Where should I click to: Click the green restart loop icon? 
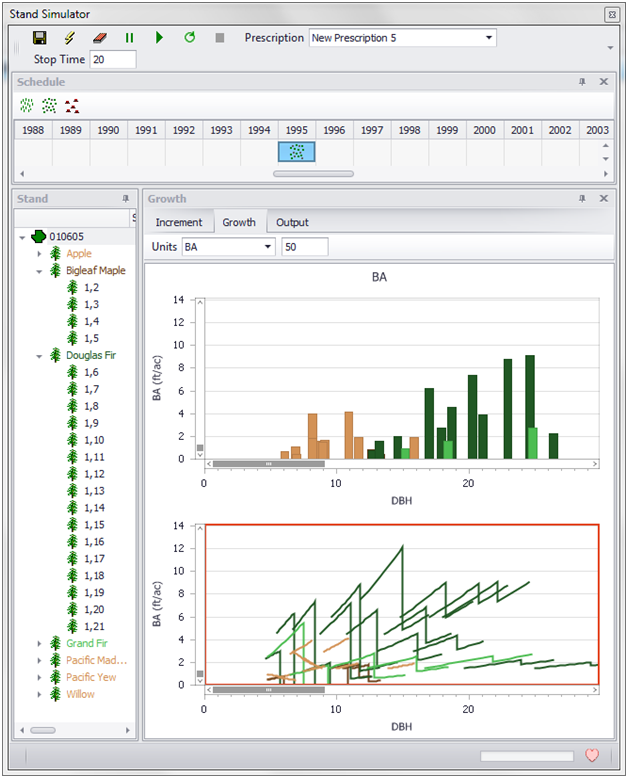pos(189,37)
